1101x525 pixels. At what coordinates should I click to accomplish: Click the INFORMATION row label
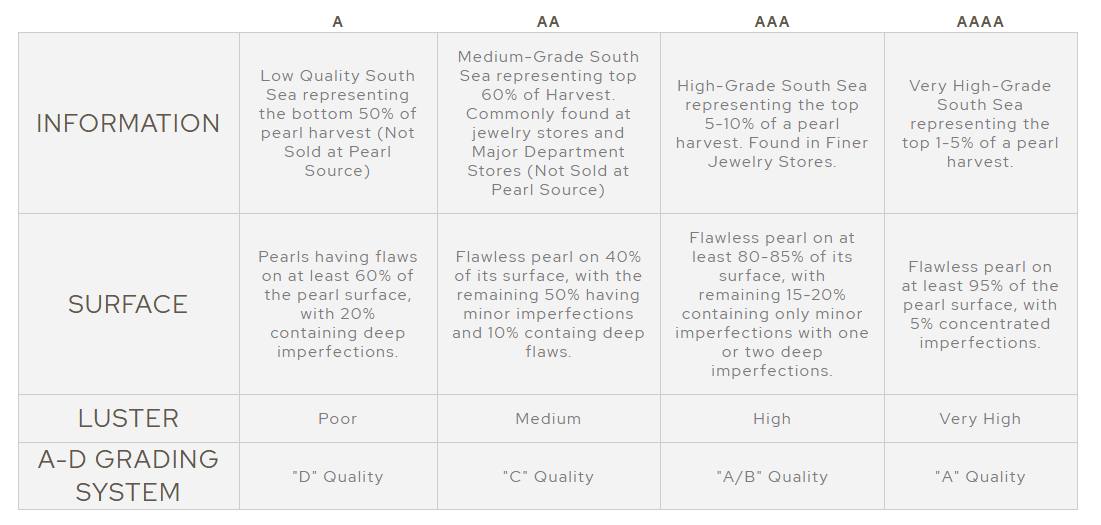point(128,124)
